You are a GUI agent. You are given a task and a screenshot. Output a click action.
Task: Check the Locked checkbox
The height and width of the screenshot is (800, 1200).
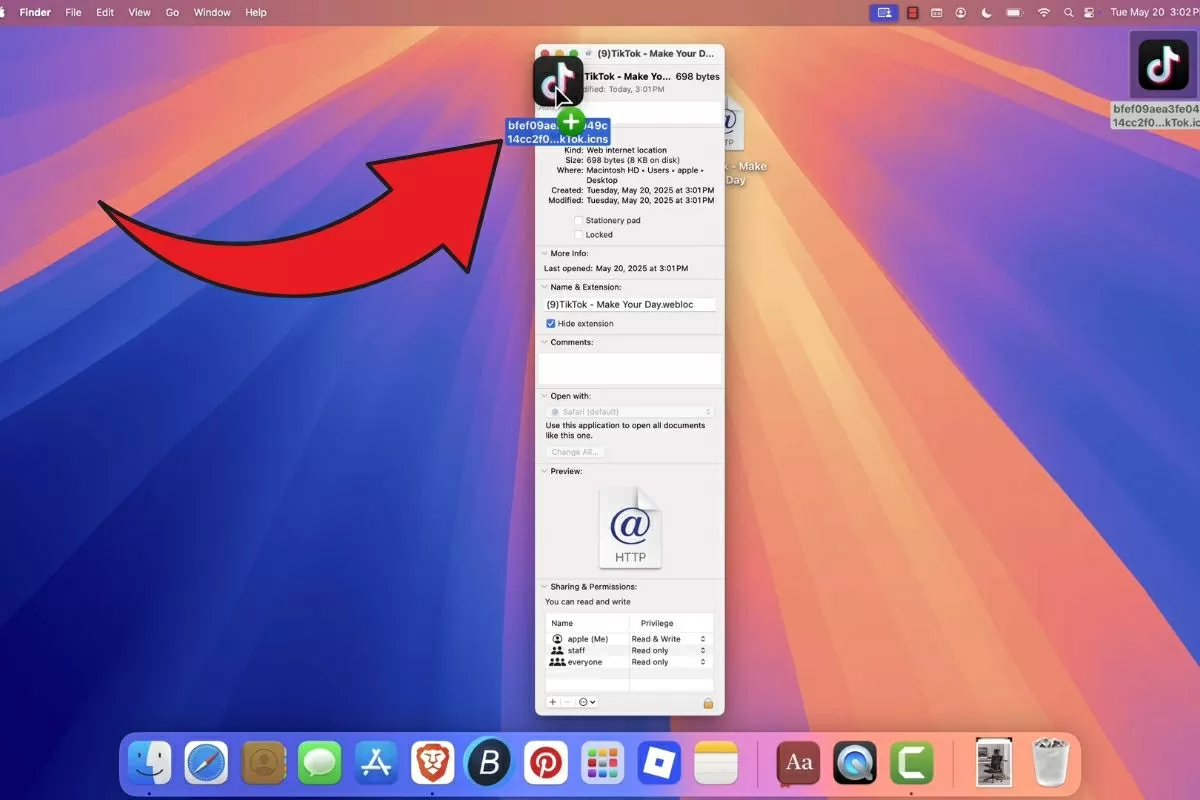pyautogui.click(x=578, y=235)
